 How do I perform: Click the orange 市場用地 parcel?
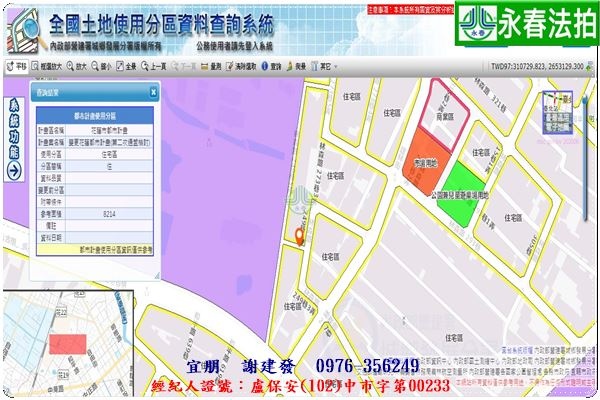pos(425,163)
